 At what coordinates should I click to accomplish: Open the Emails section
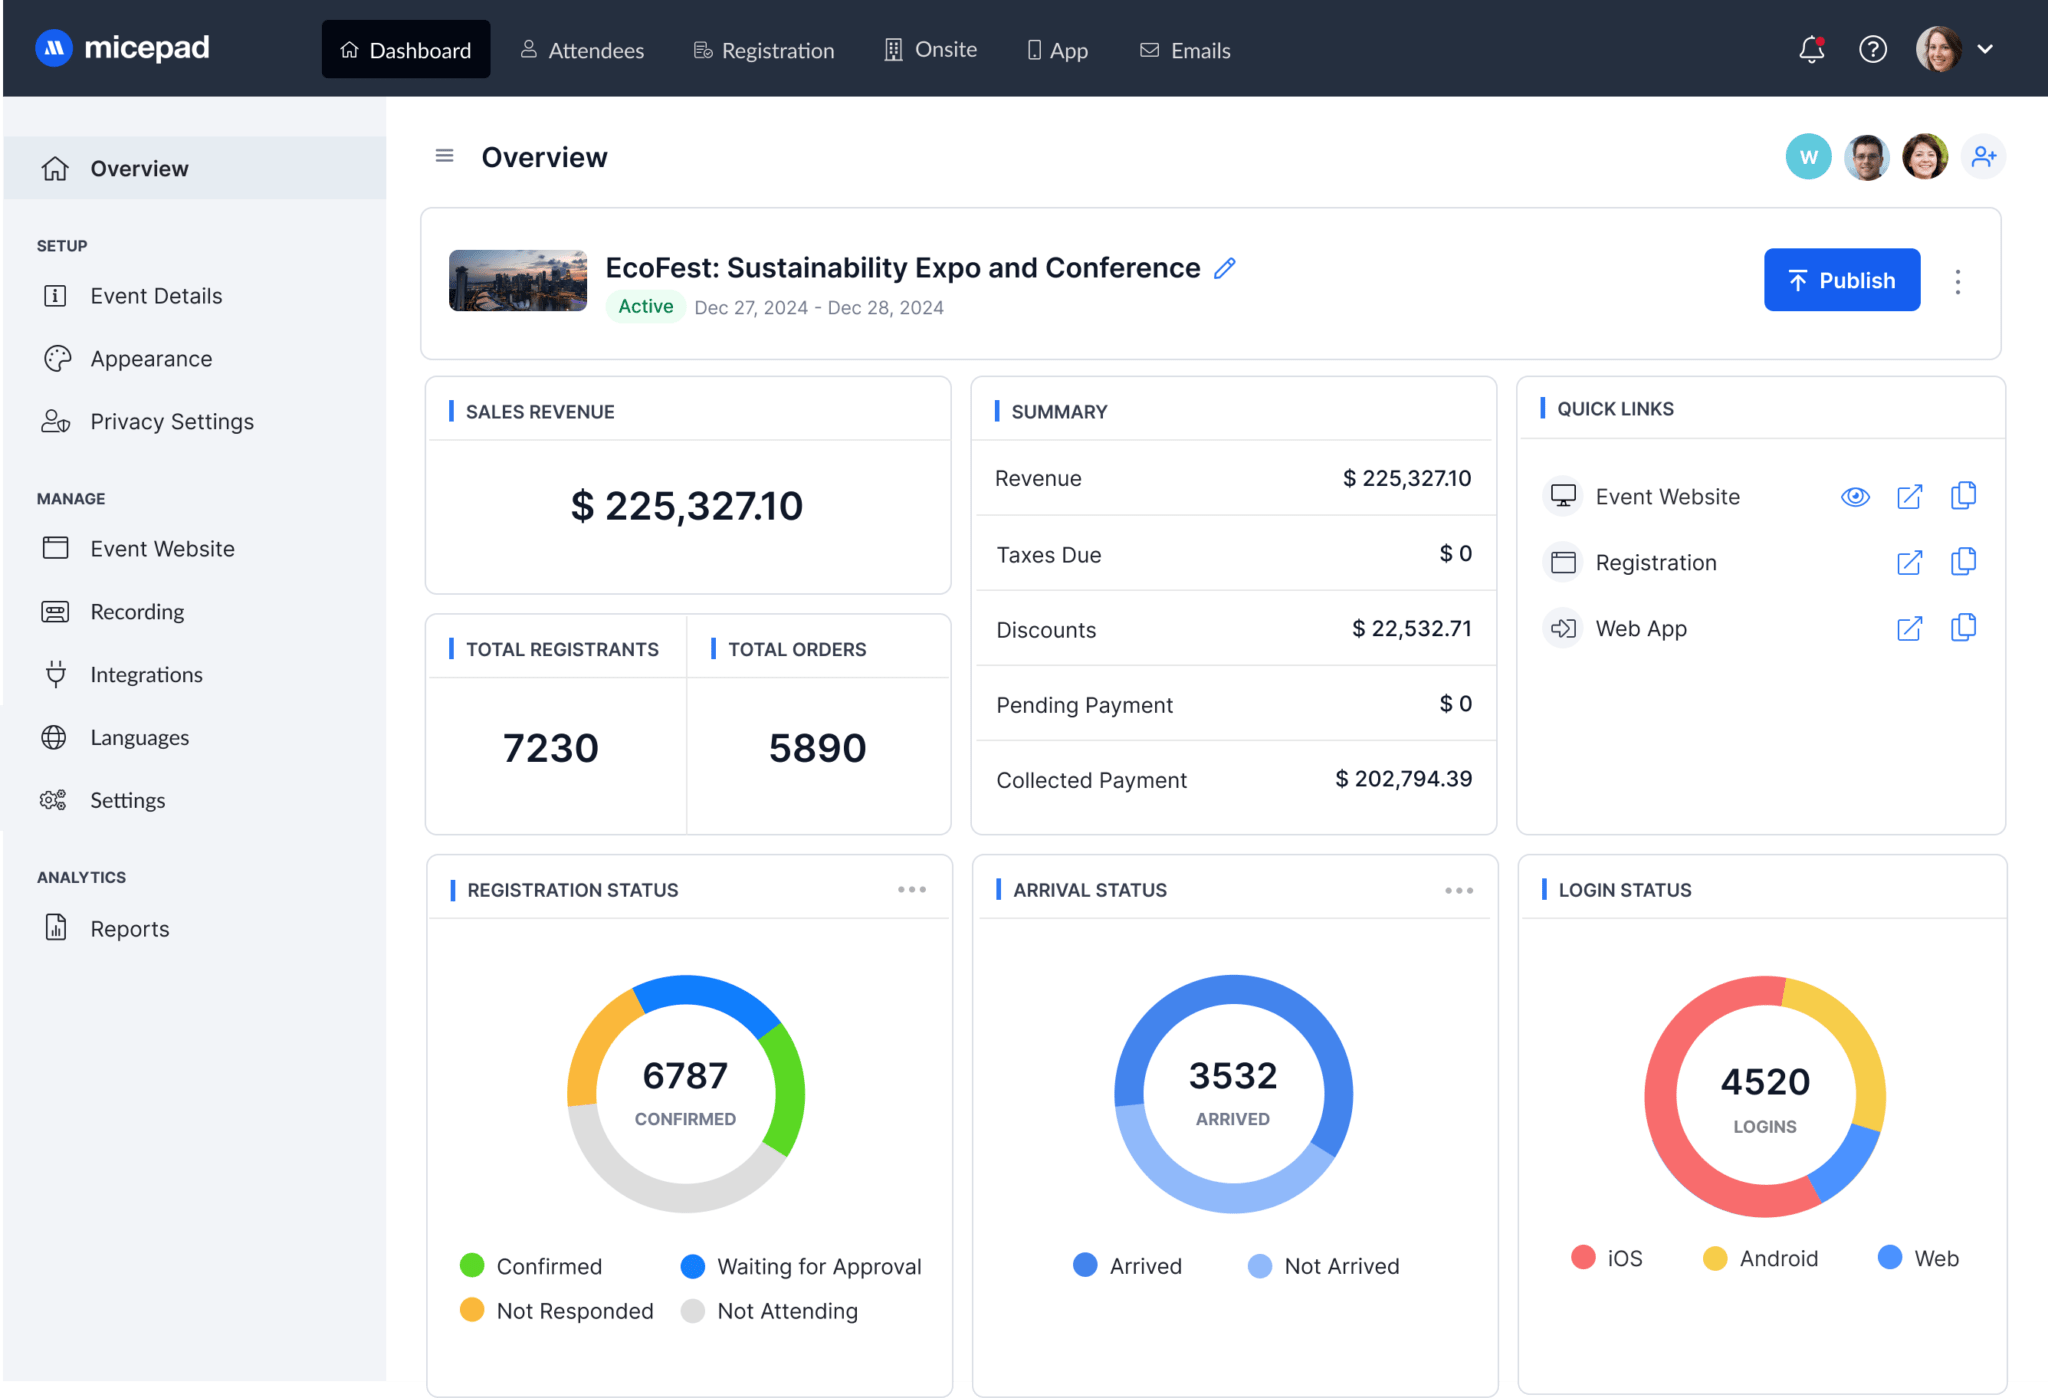click(x=1185, y=49)
